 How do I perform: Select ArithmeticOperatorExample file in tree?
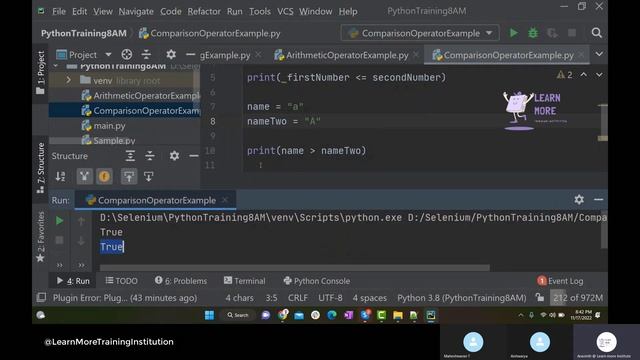click(141, 96)
